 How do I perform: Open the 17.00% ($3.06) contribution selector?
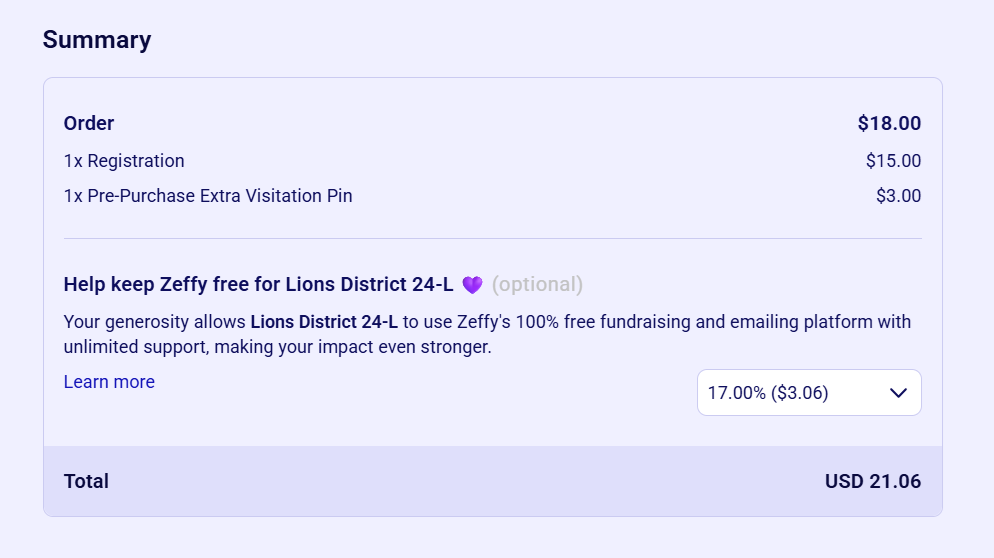tap(768, 393)
